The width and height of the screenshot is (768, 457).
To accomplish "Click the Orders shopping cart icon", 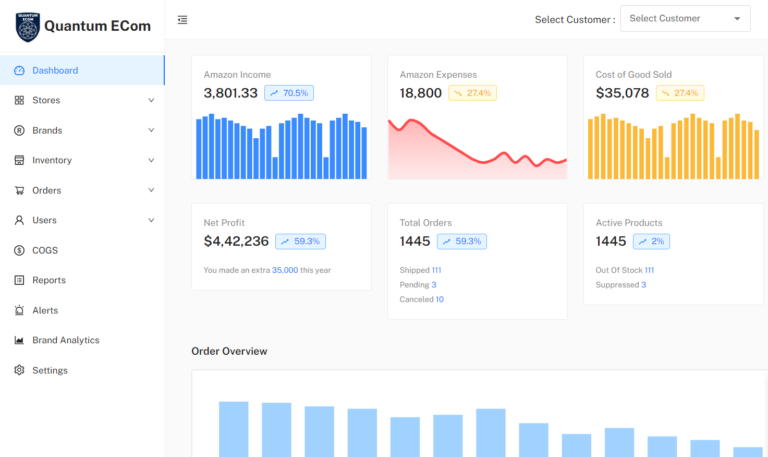I will 19,190.
